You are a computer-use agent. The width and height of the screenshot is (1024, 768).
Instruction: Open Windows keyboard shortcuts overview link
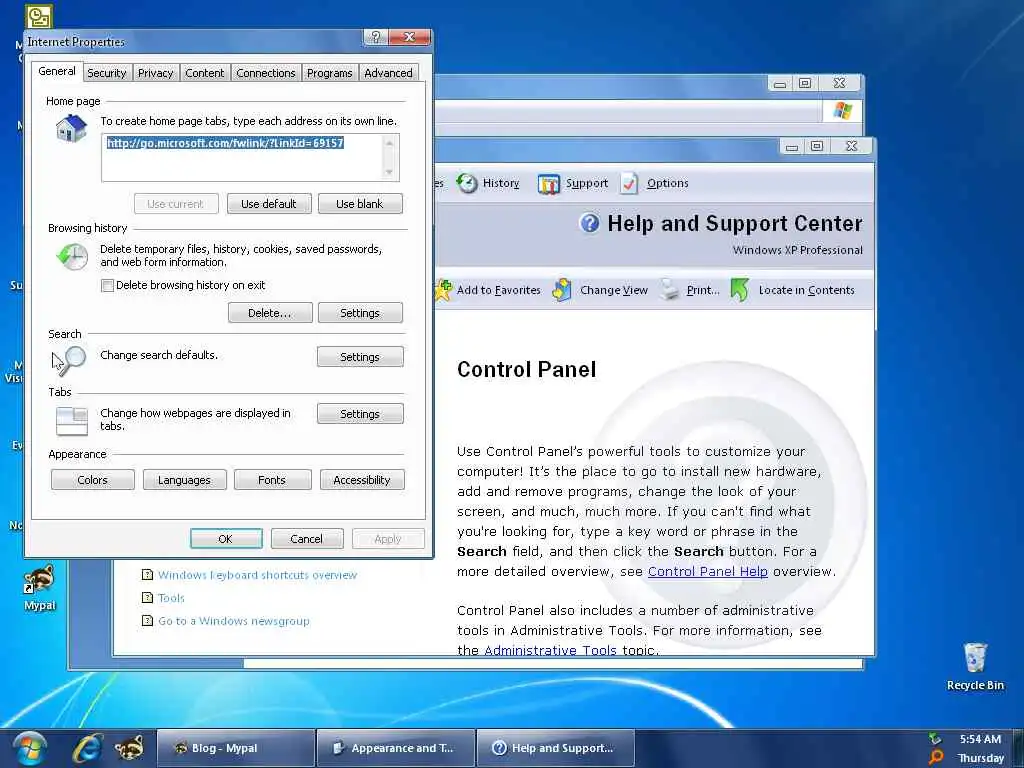coord(257,575)
